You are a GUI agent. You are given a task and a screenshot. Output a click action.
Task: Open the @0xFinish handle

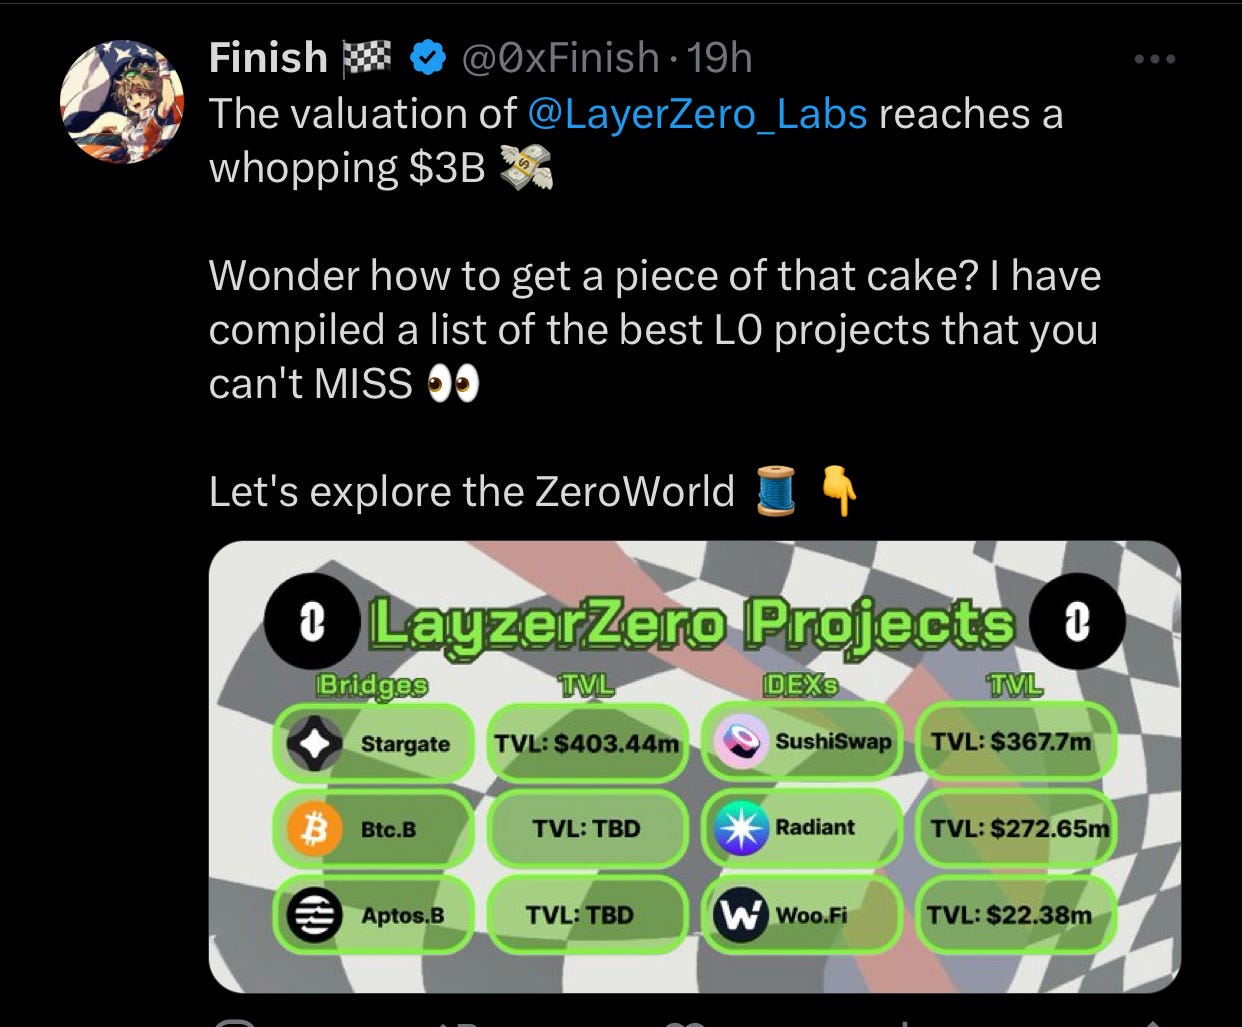pyautogui.click(x=560, y=59)
